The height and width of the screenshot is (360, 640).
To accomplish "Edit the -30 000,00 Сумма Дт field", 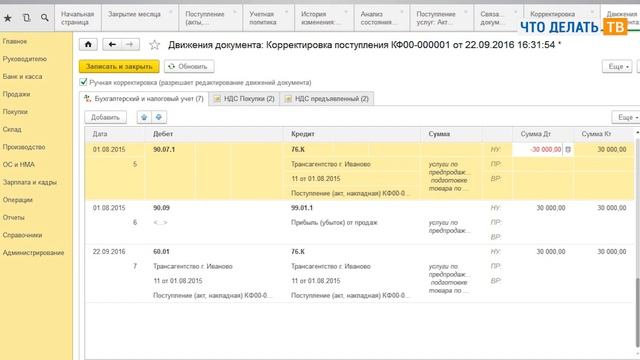I will point(538,150).
